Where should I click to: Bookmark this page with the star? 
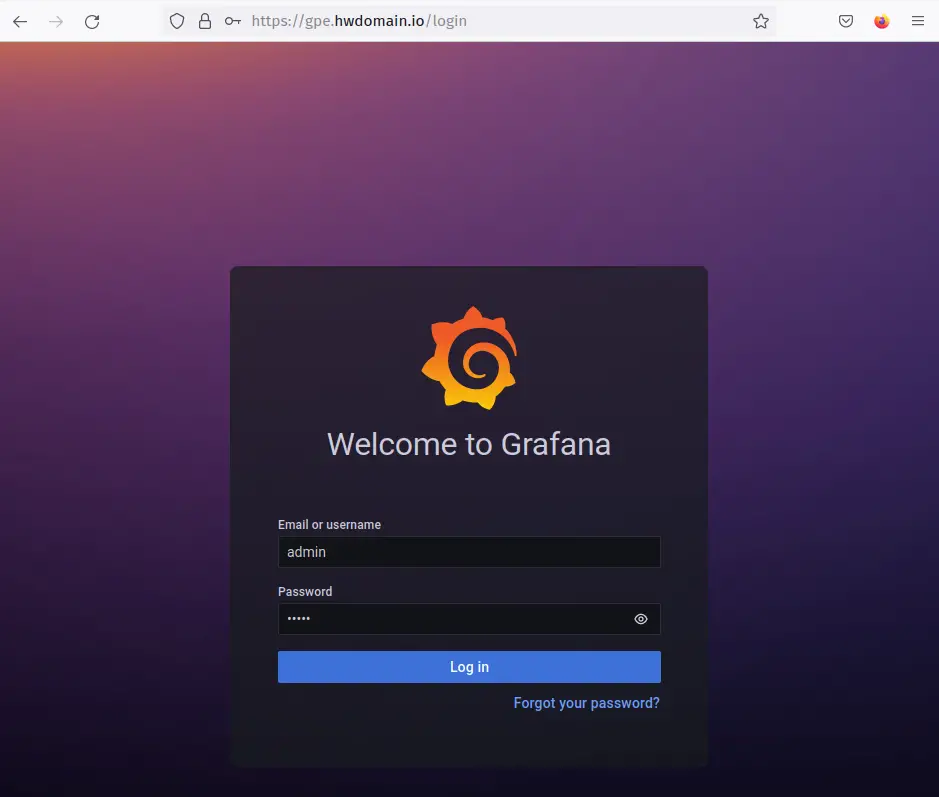(x=761, y=22)
